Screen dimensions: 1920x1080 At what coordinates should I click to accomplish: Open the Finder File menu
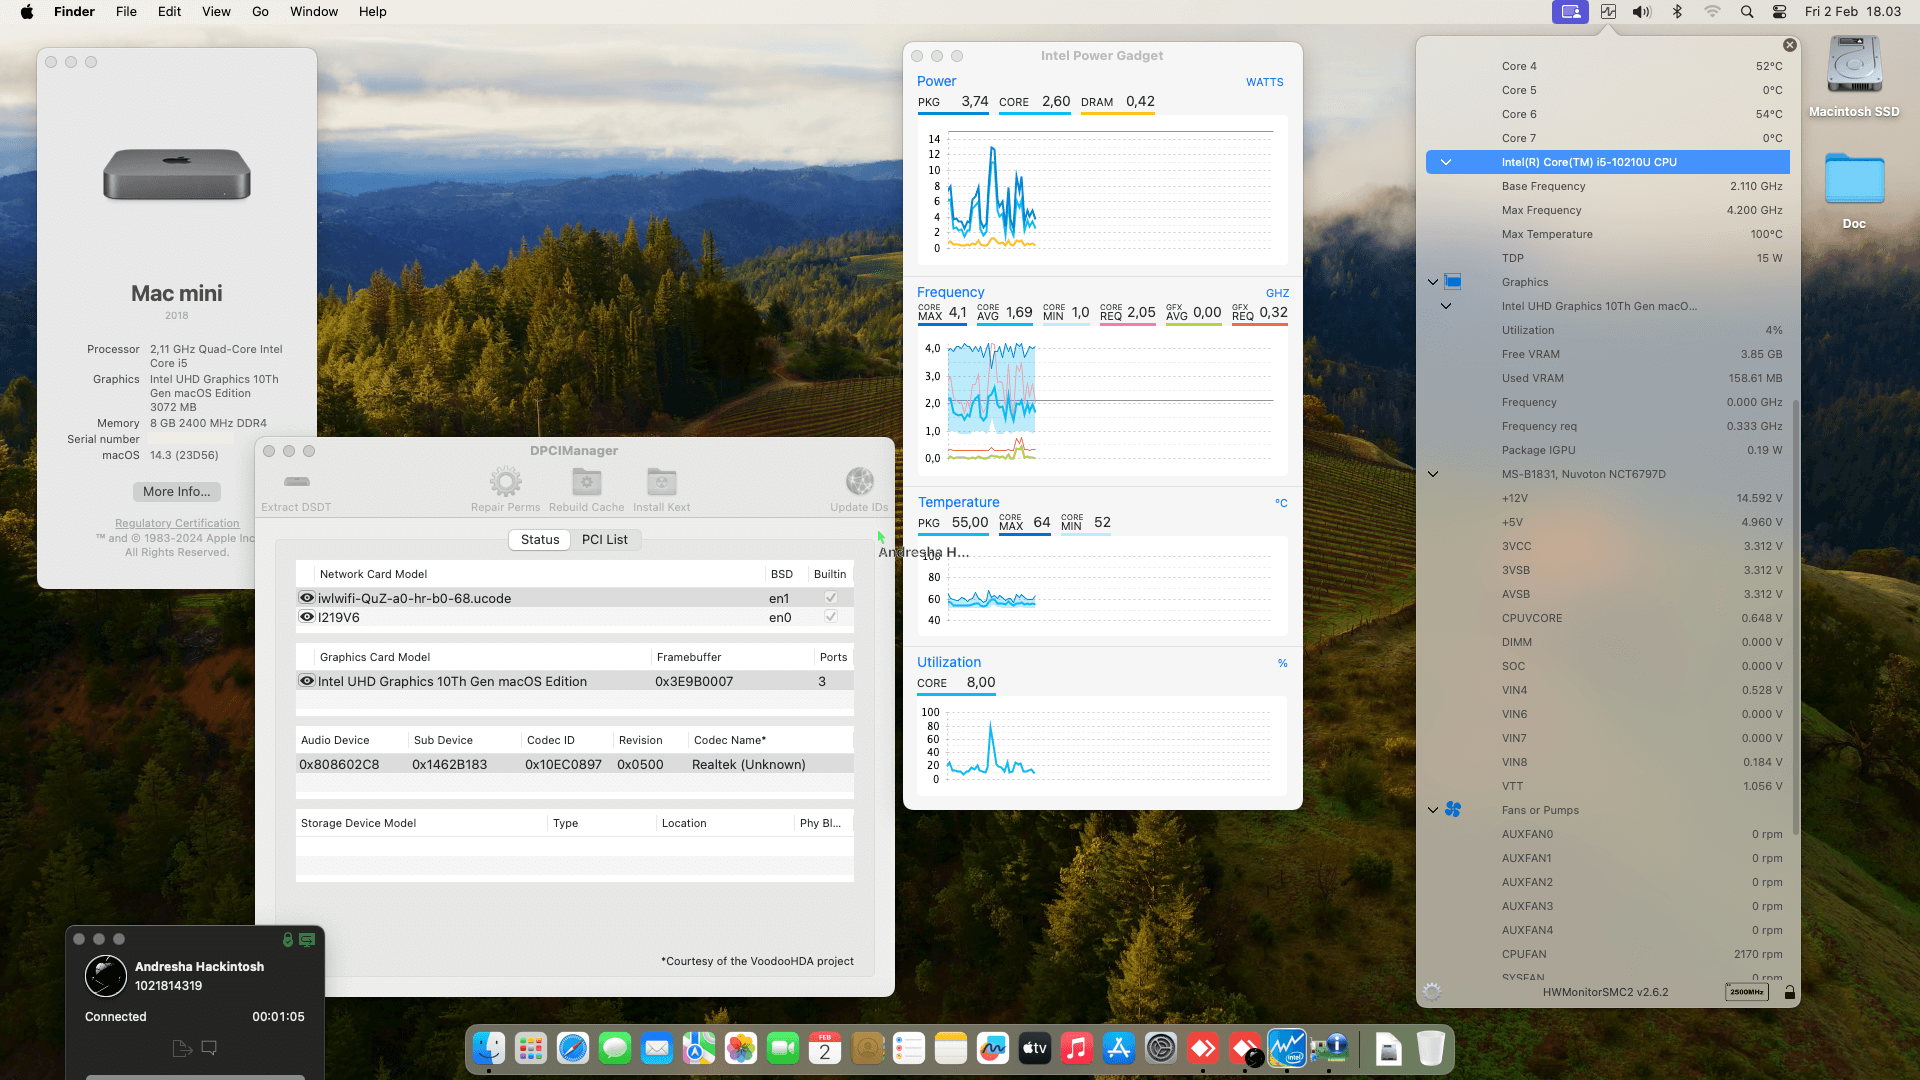tap(126, 12)
